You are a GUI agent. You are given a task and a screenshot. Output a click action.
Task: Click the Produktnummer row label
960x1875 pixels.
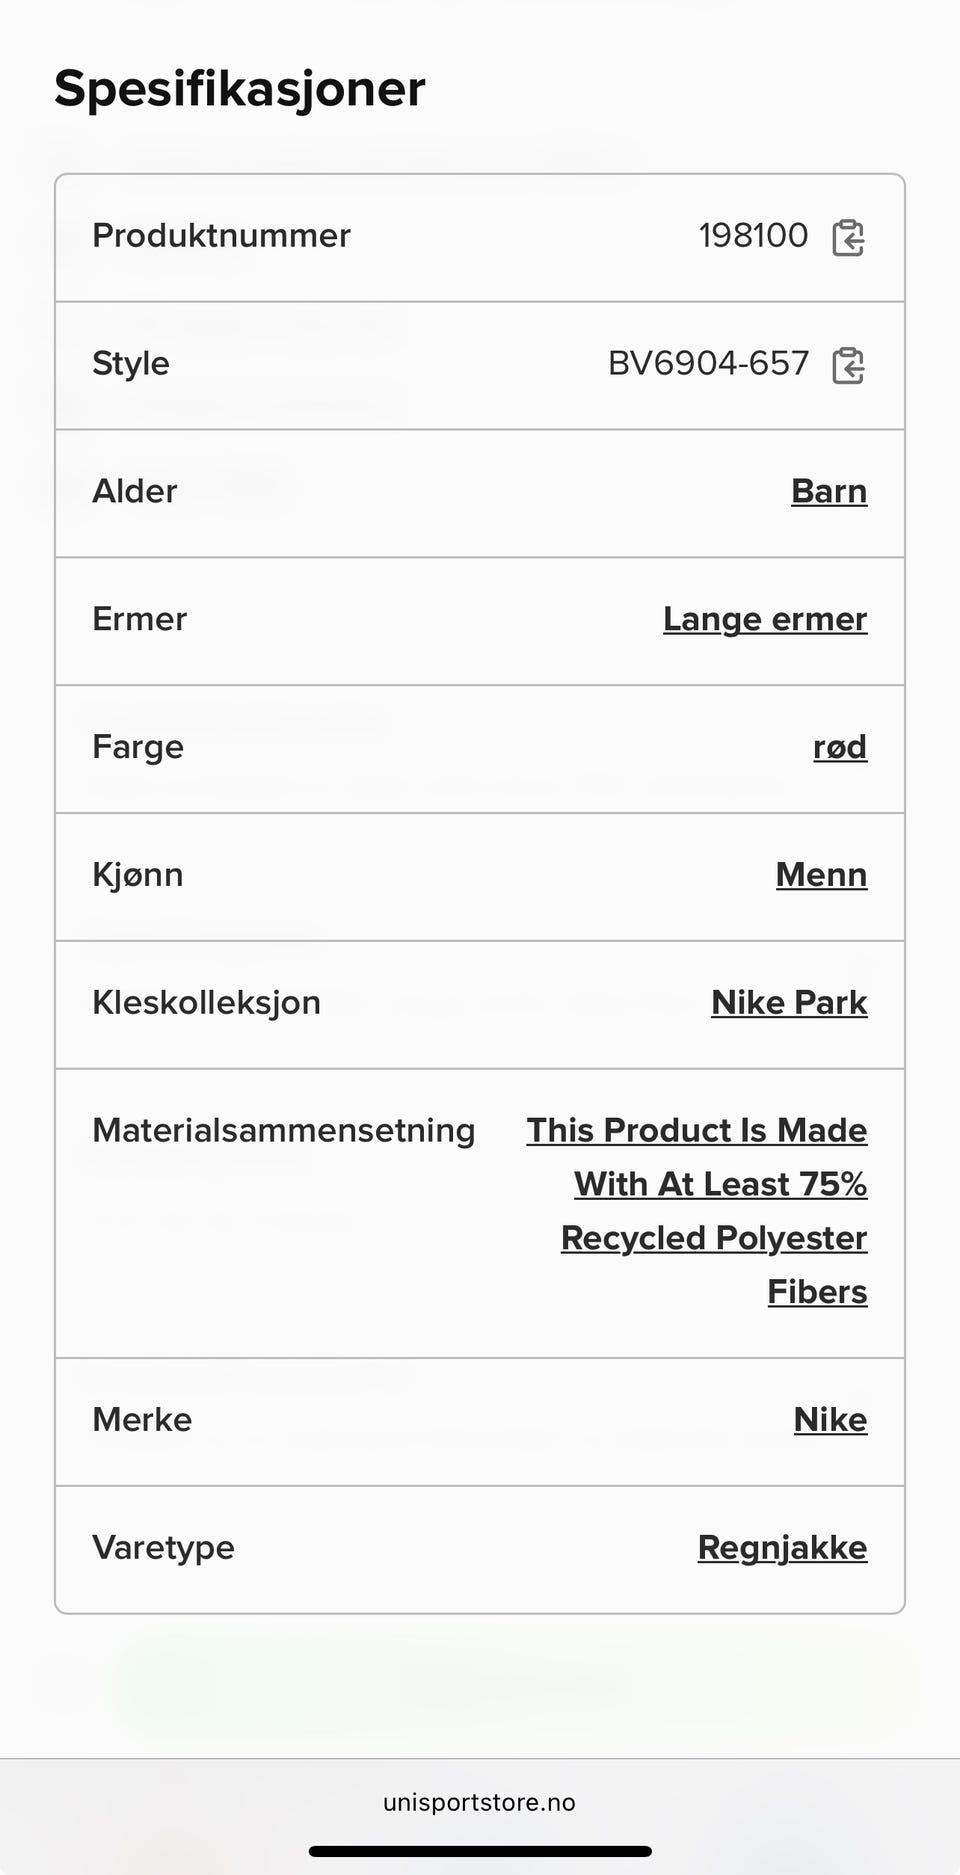coord(221,236)
